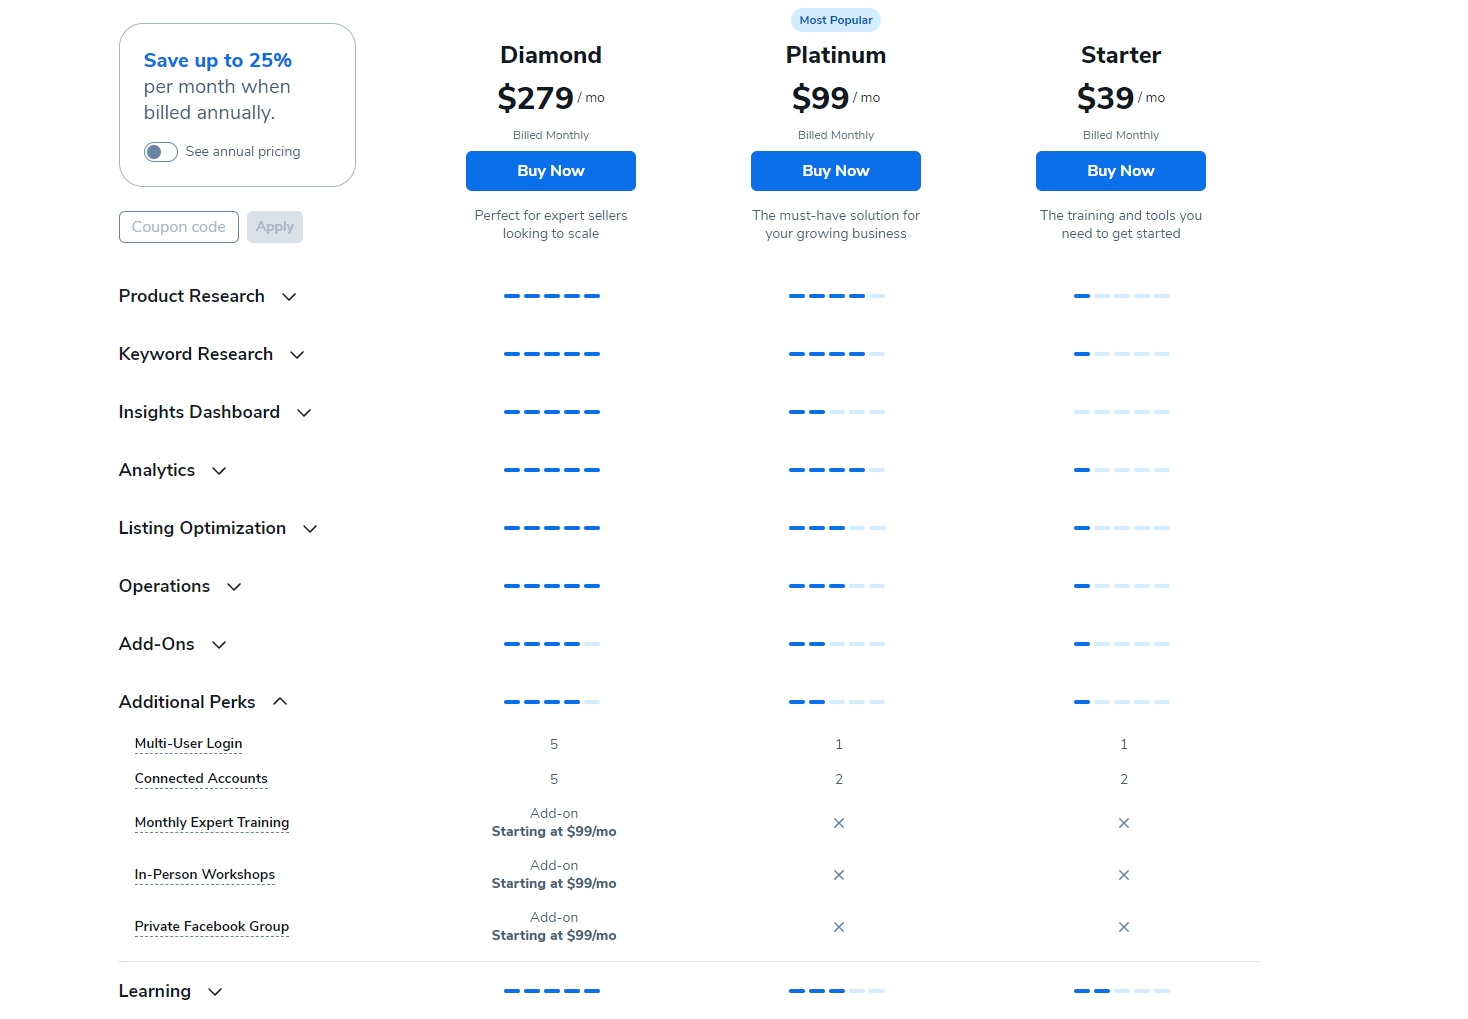The image size is (1468, 1019).
Task: Buy the Platinum plan now
Action: click(x=836, y=171)
